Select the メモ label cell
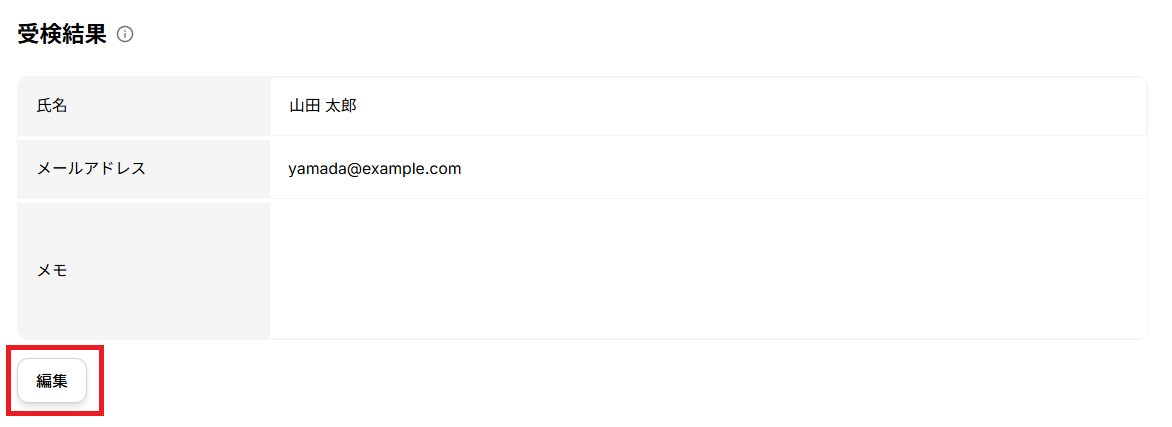Viewport: 1172px width, 427px height. pyautogui.click(x=143, y=269)
